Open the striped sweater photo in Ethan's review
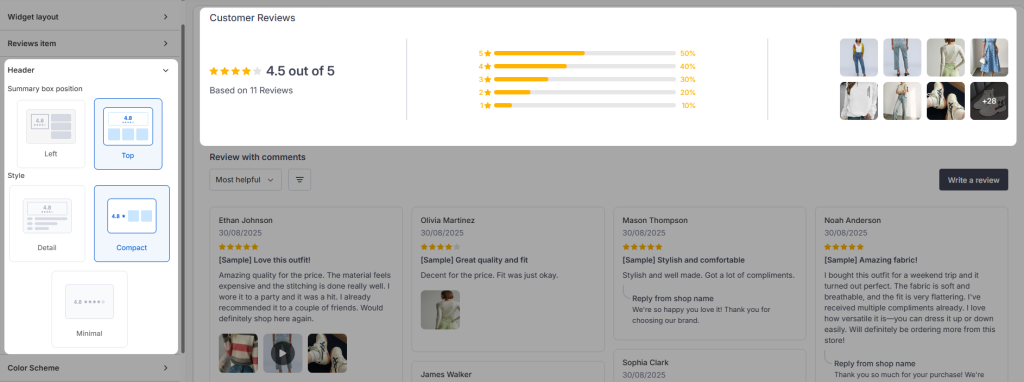This screenshot has height=382, width=1024. point(238,353)
